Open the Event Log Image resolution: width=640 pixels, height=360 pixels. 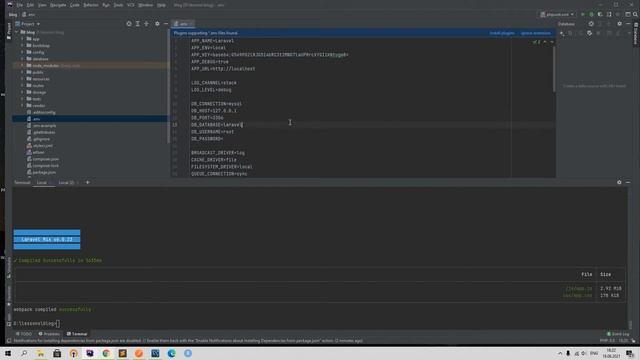pos(618,334)
